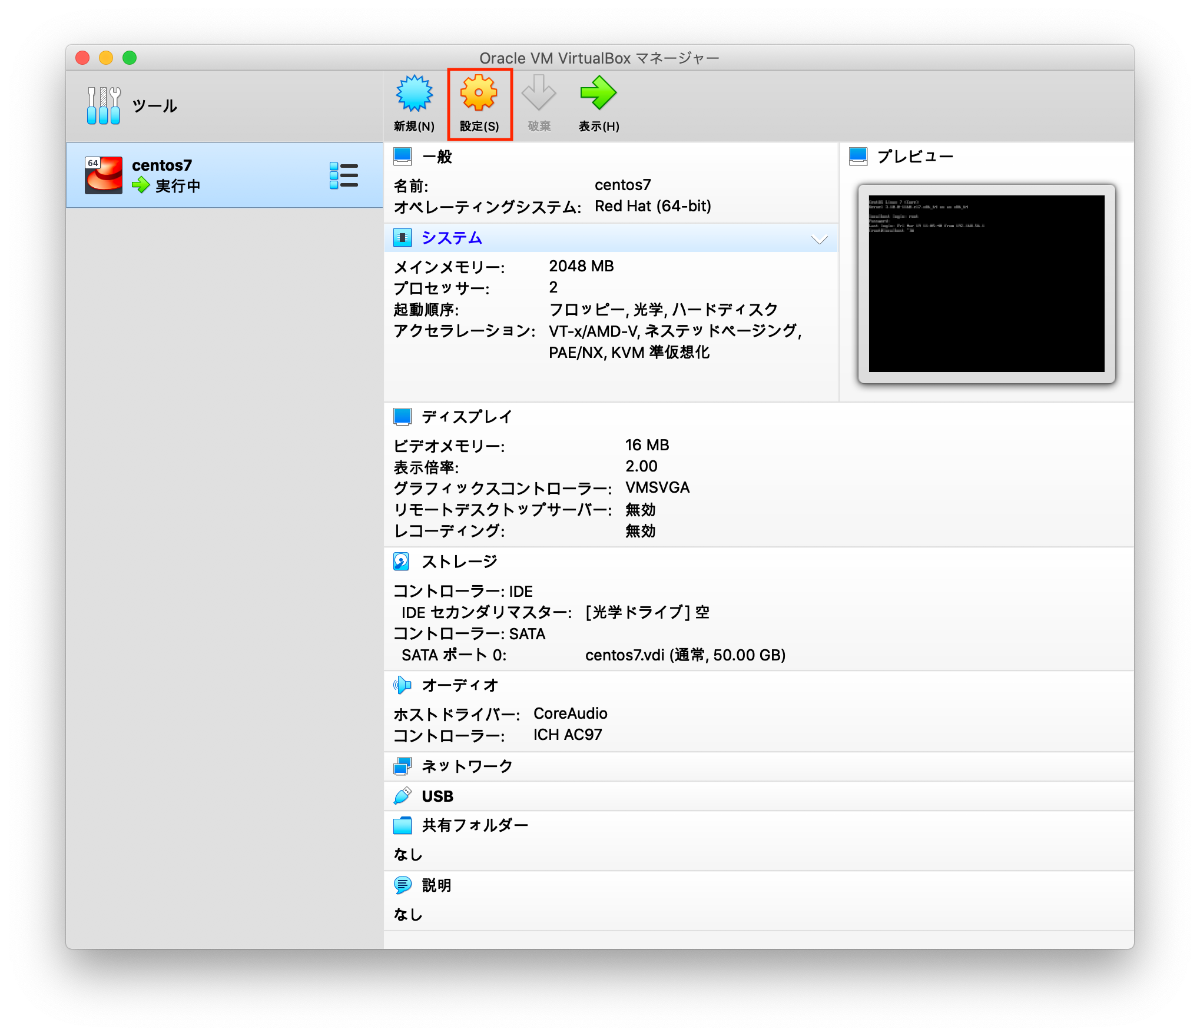Click the Storage (ストレージ) disk icon
Viewport: 1200px width, 1036px height.
click(402, 562)
